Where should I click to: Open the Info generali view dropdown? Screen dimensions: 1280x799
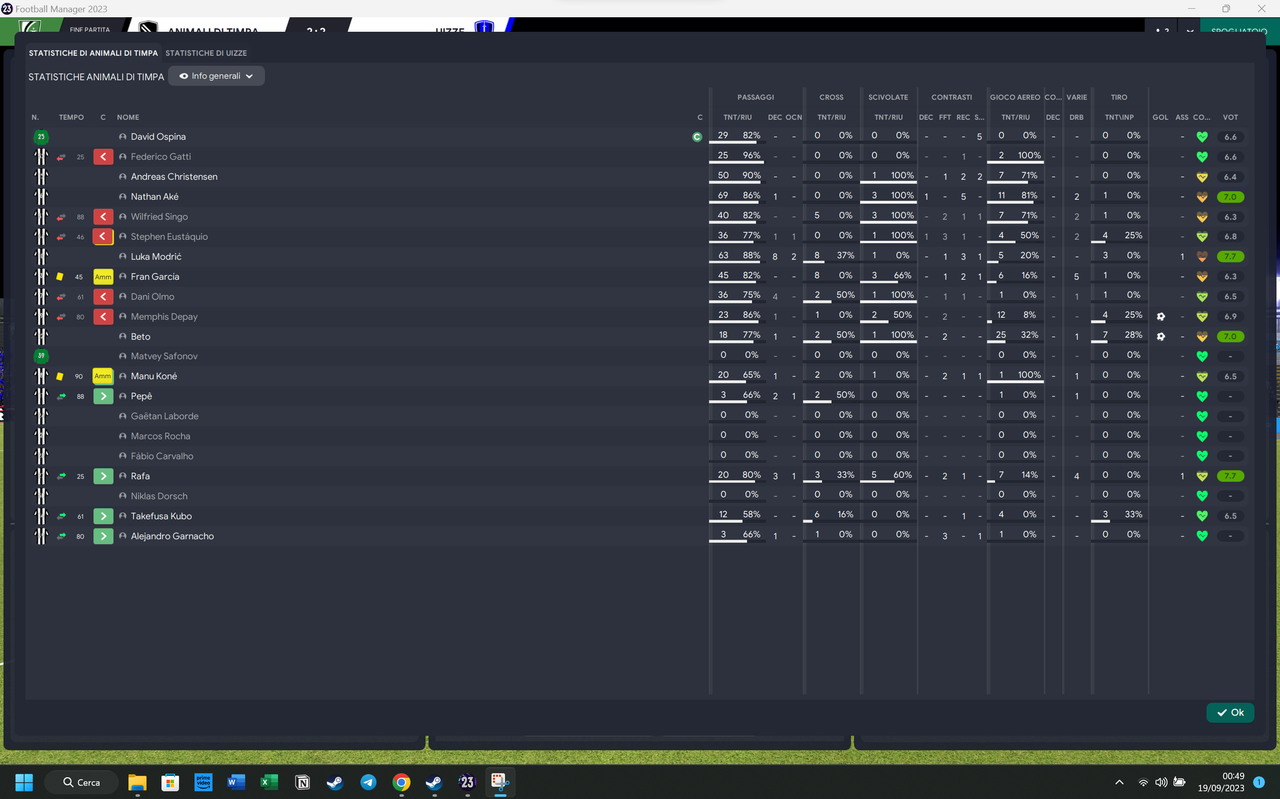coord(216,76)
